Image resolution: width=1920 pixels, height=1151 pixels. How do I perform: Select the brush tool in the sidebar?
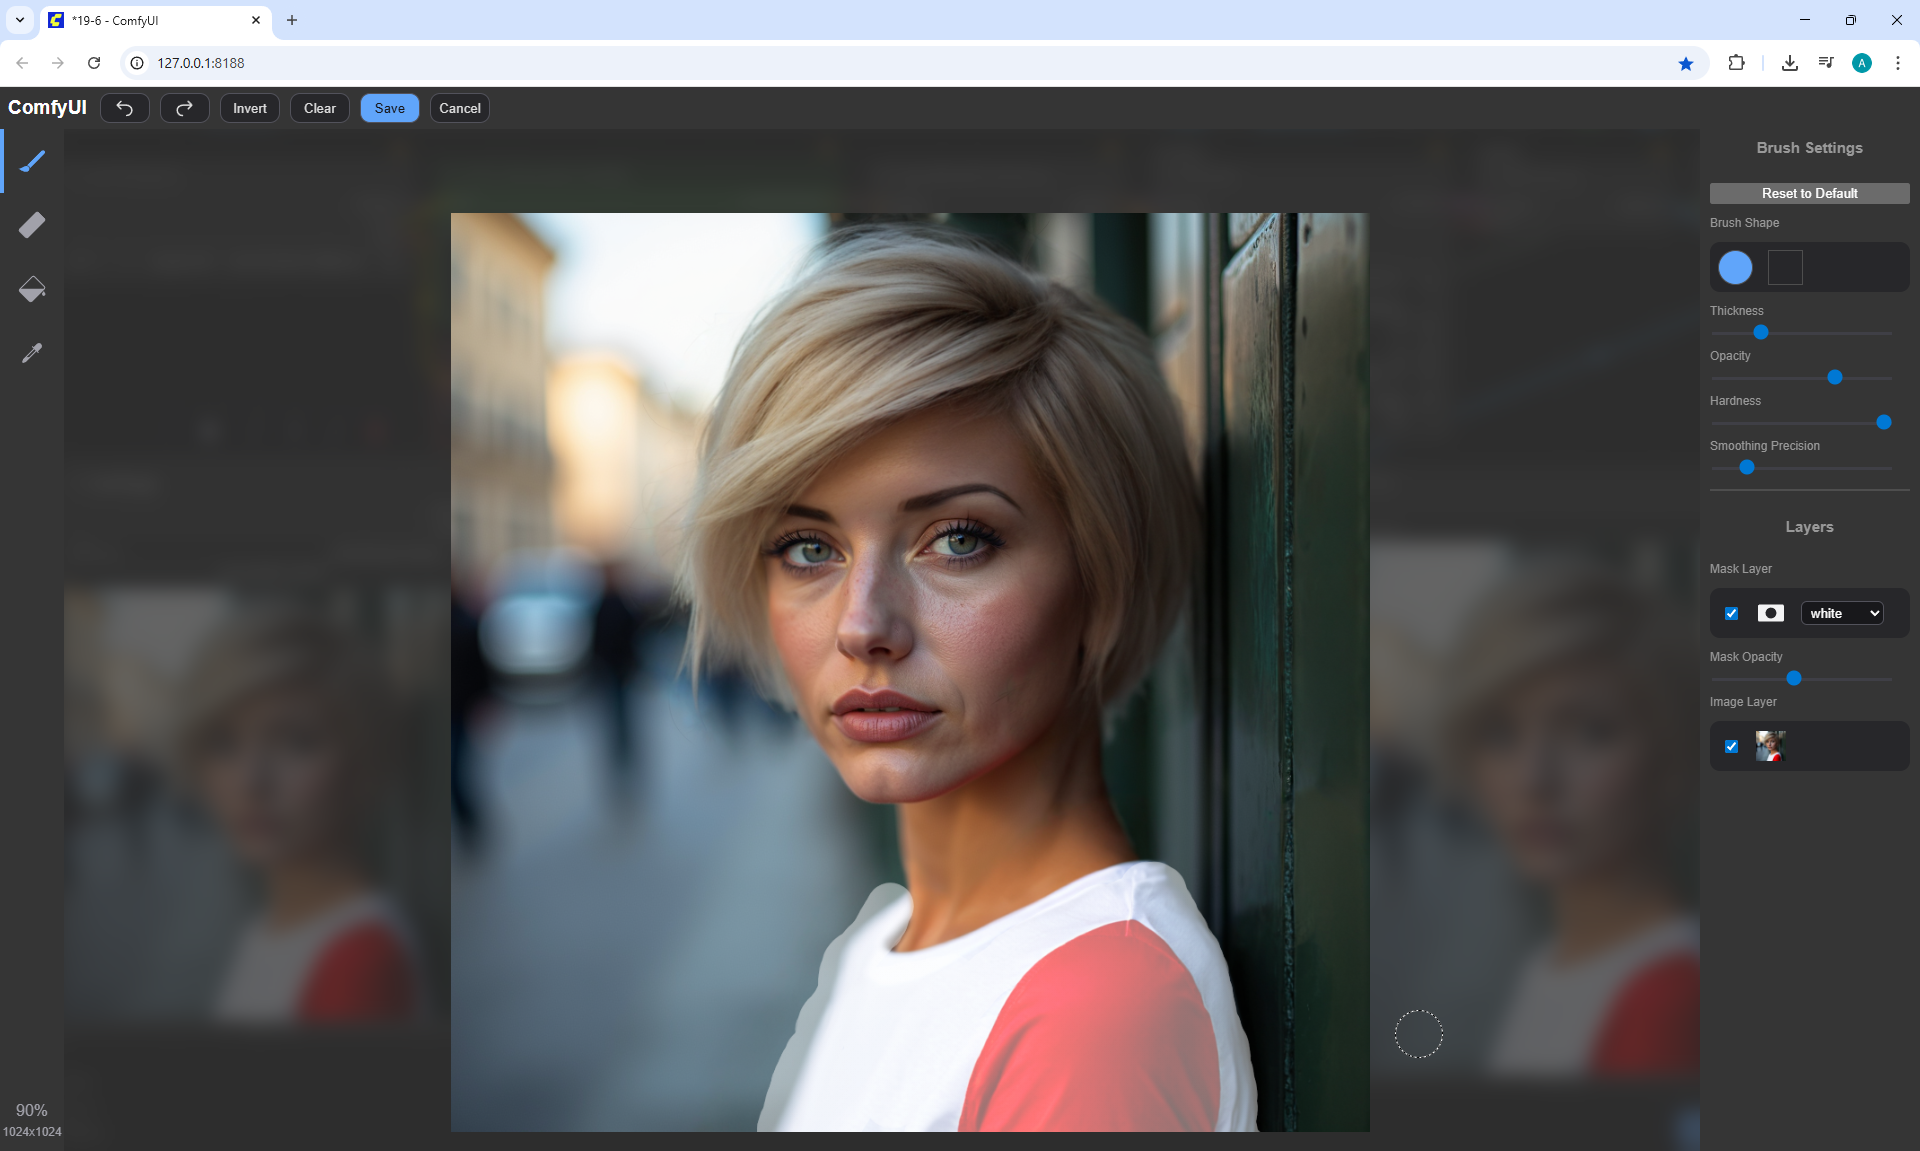pos(32,161)
